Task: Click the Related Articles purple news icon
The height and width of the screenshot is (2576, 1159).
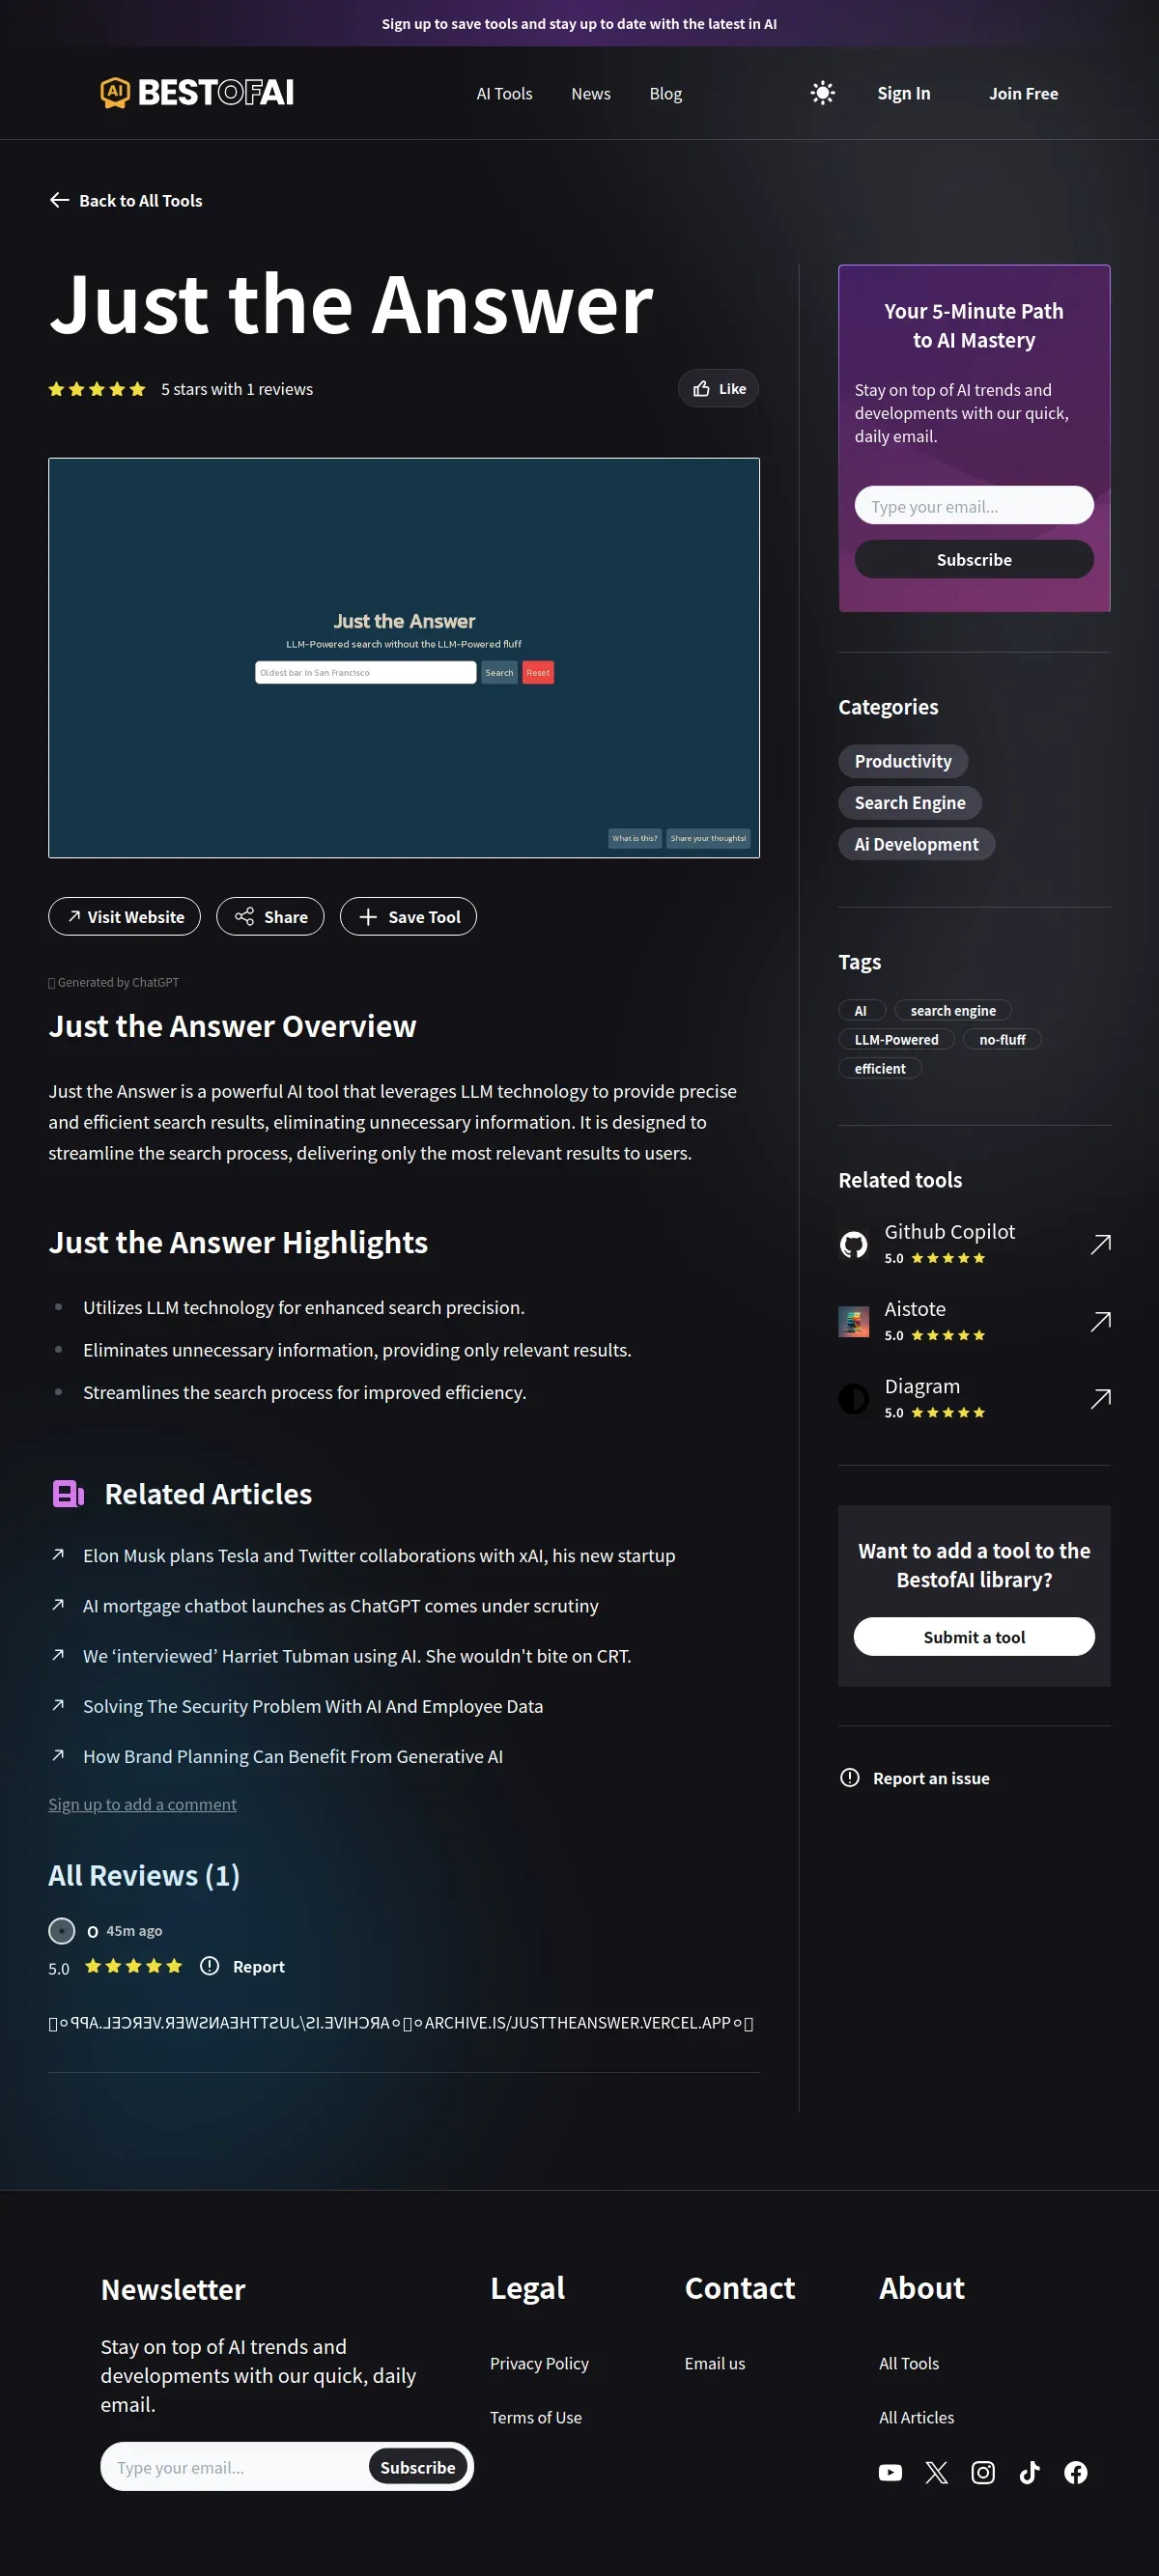Action: coord(68,1494)
